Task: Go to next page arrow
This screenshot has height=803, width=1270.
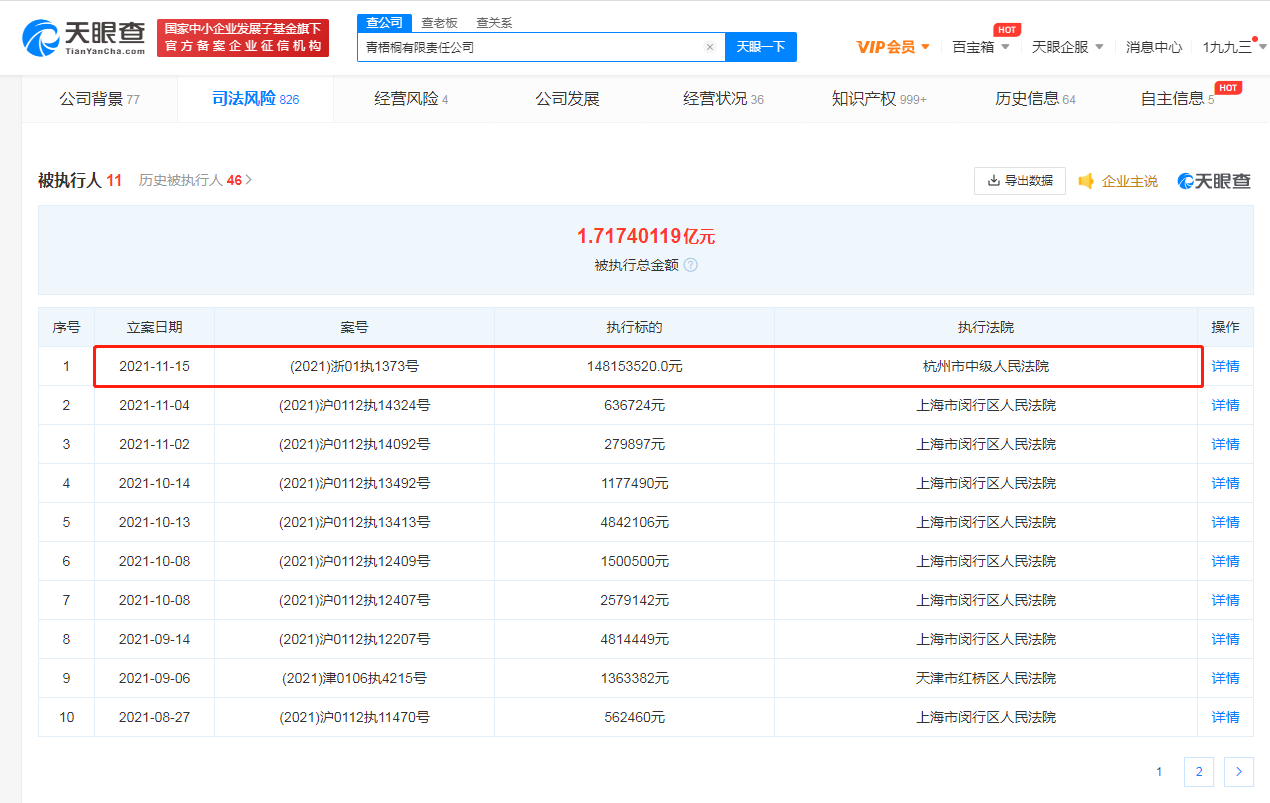Action: click(x=1238, y=771)
